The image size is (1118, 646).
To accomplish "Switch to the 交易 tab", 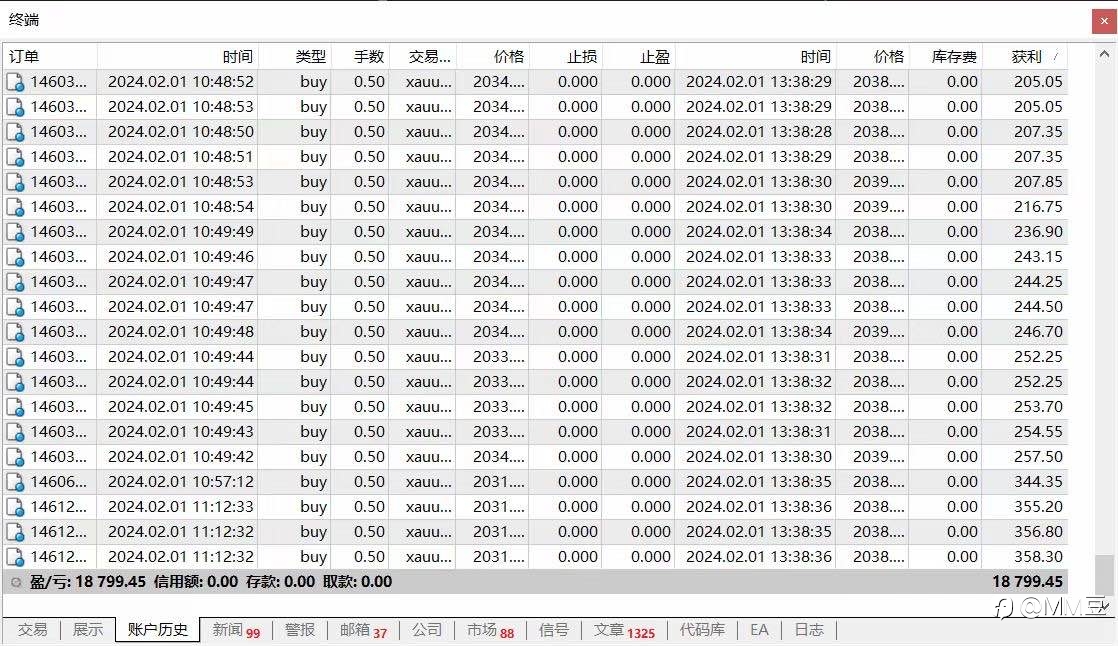I will tap(33, 630).
